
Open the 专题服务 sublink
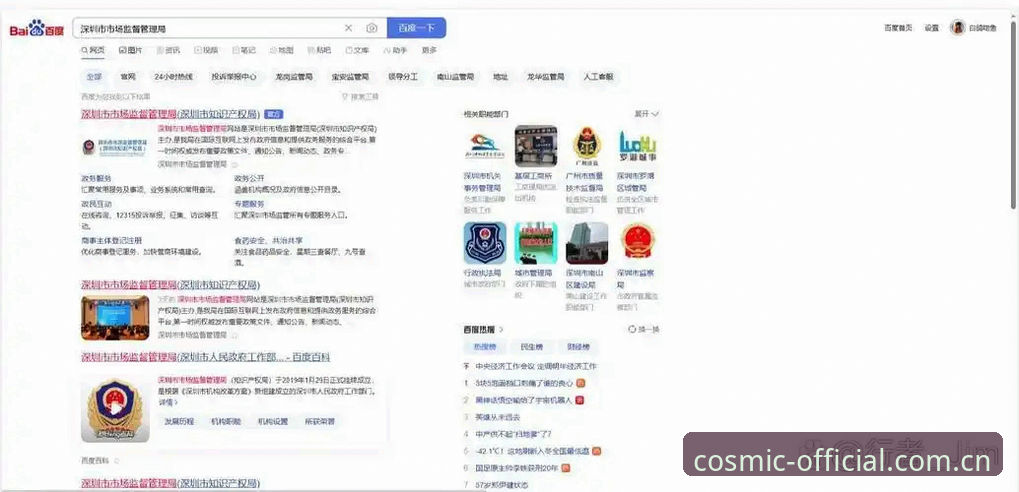(250, 203)
